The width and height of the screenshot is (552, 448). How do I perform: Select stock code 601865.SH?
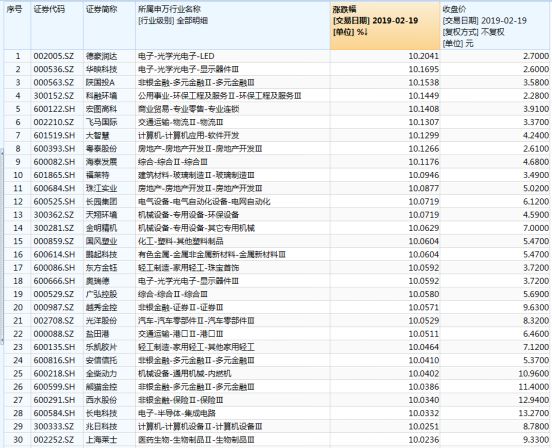55,175
